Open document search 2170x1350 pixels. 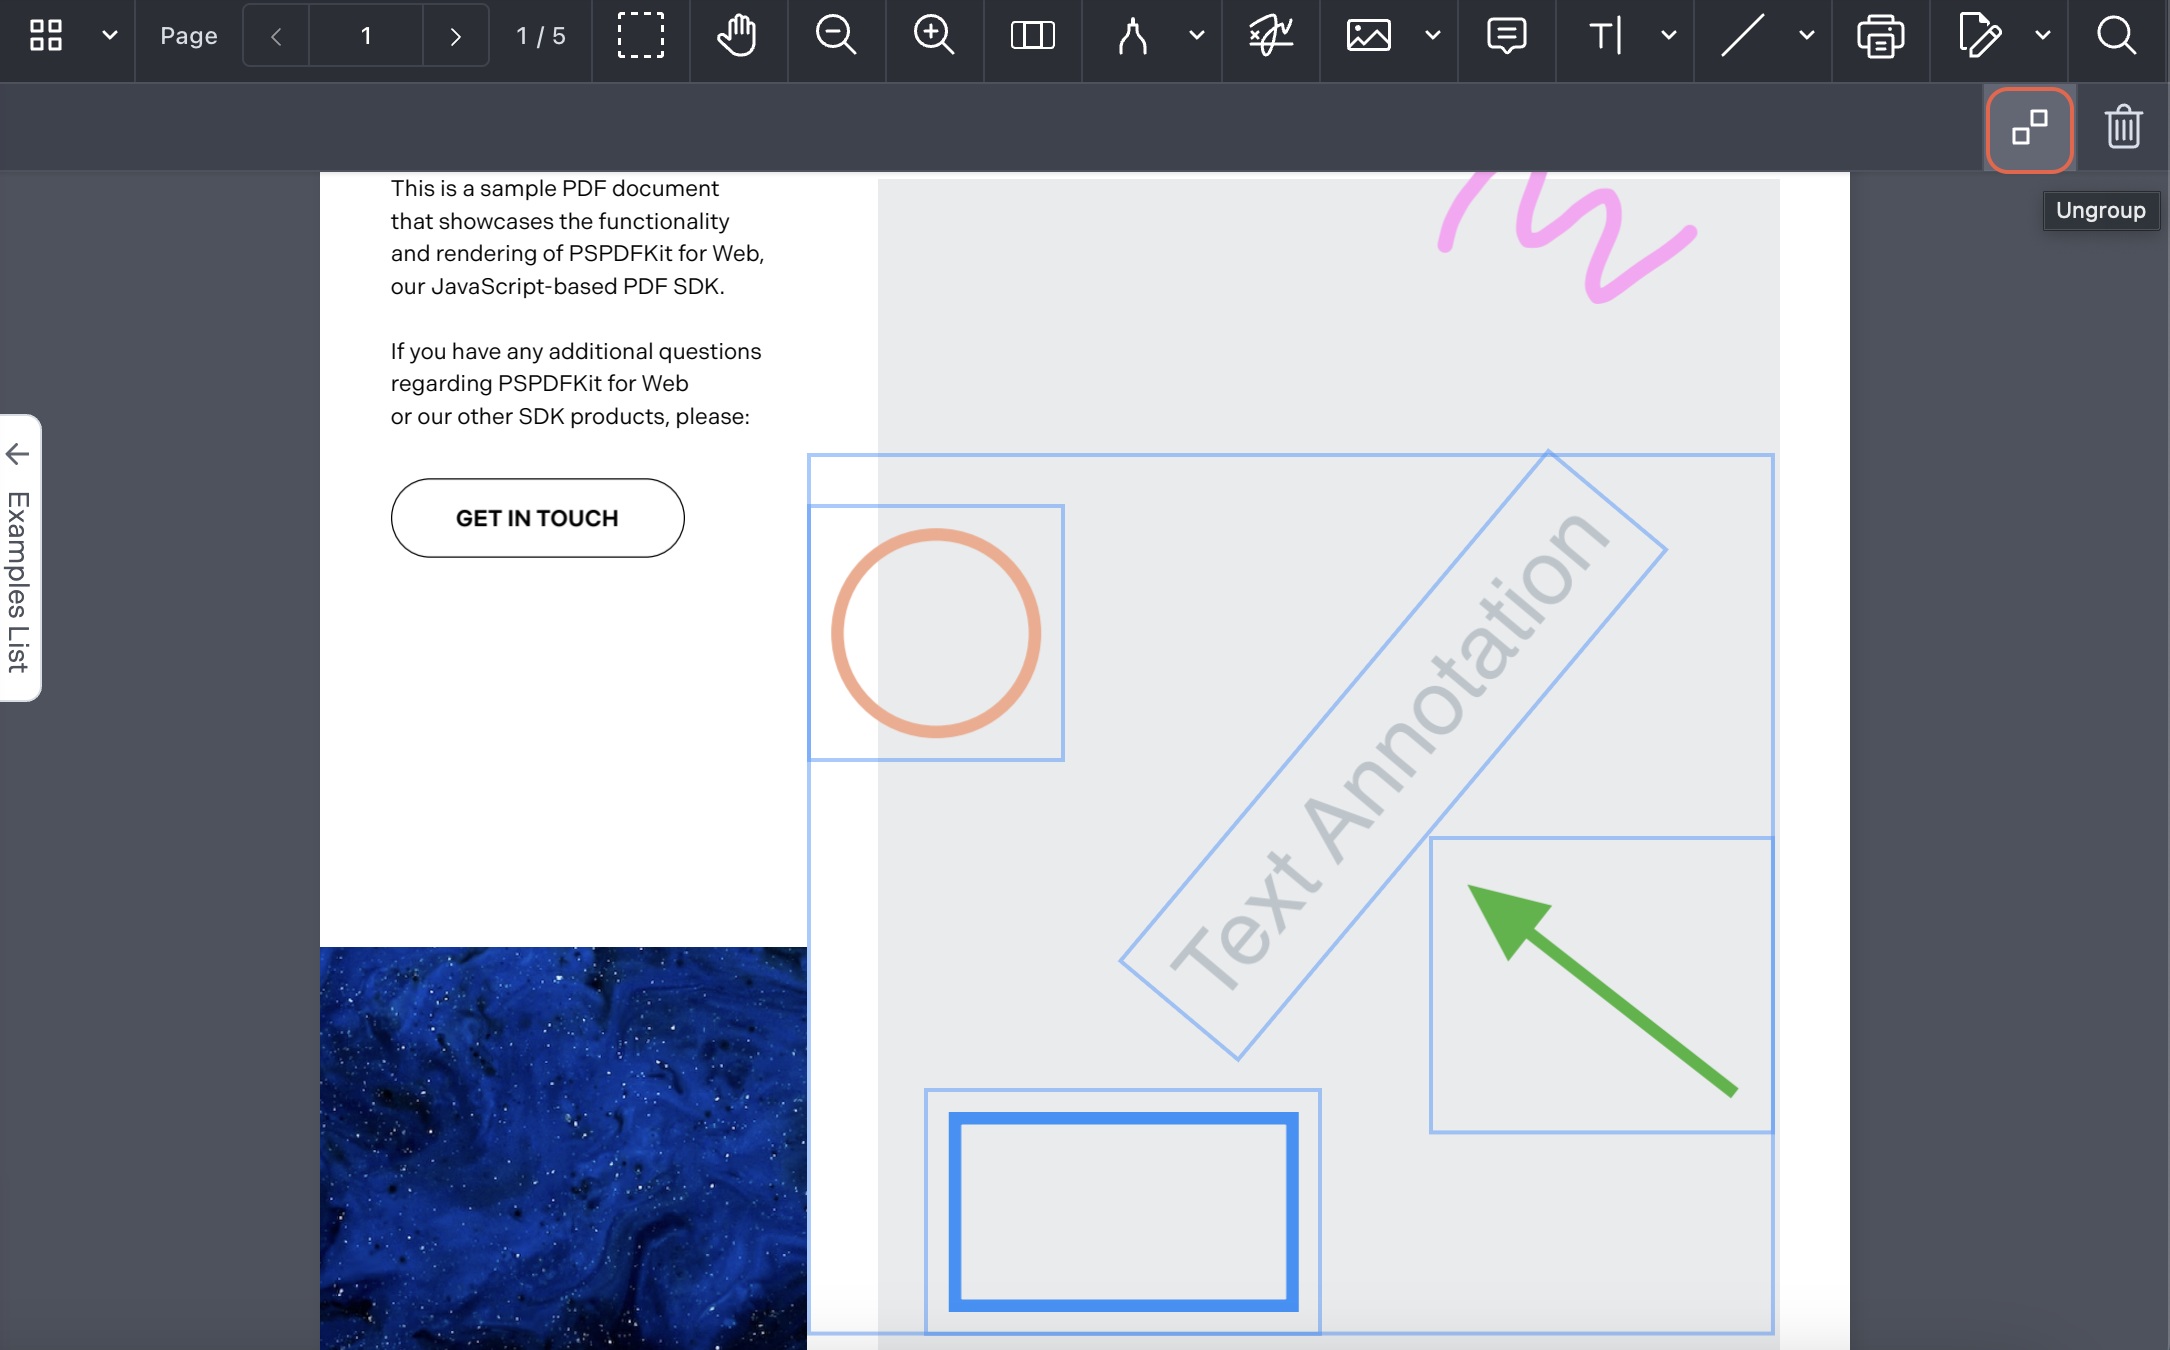(2117, 37)
